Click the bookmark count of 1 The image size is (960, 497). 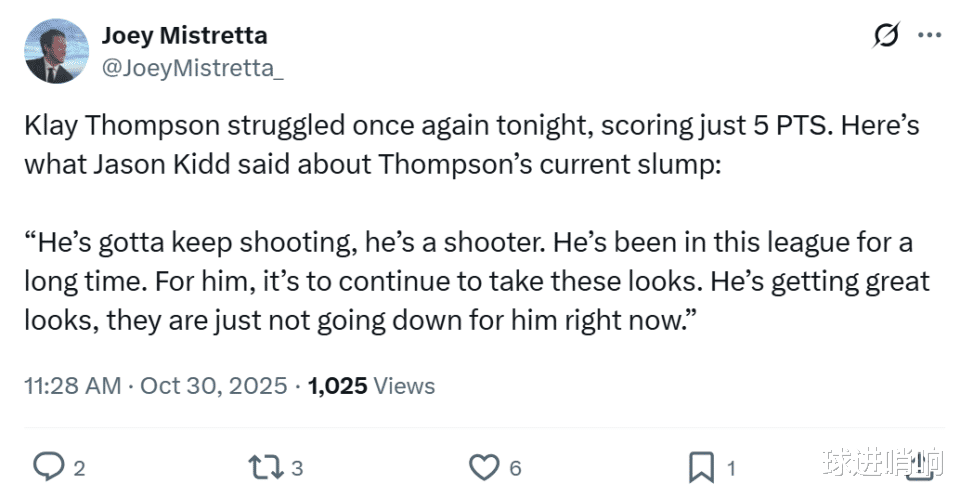tap(731, 467)
